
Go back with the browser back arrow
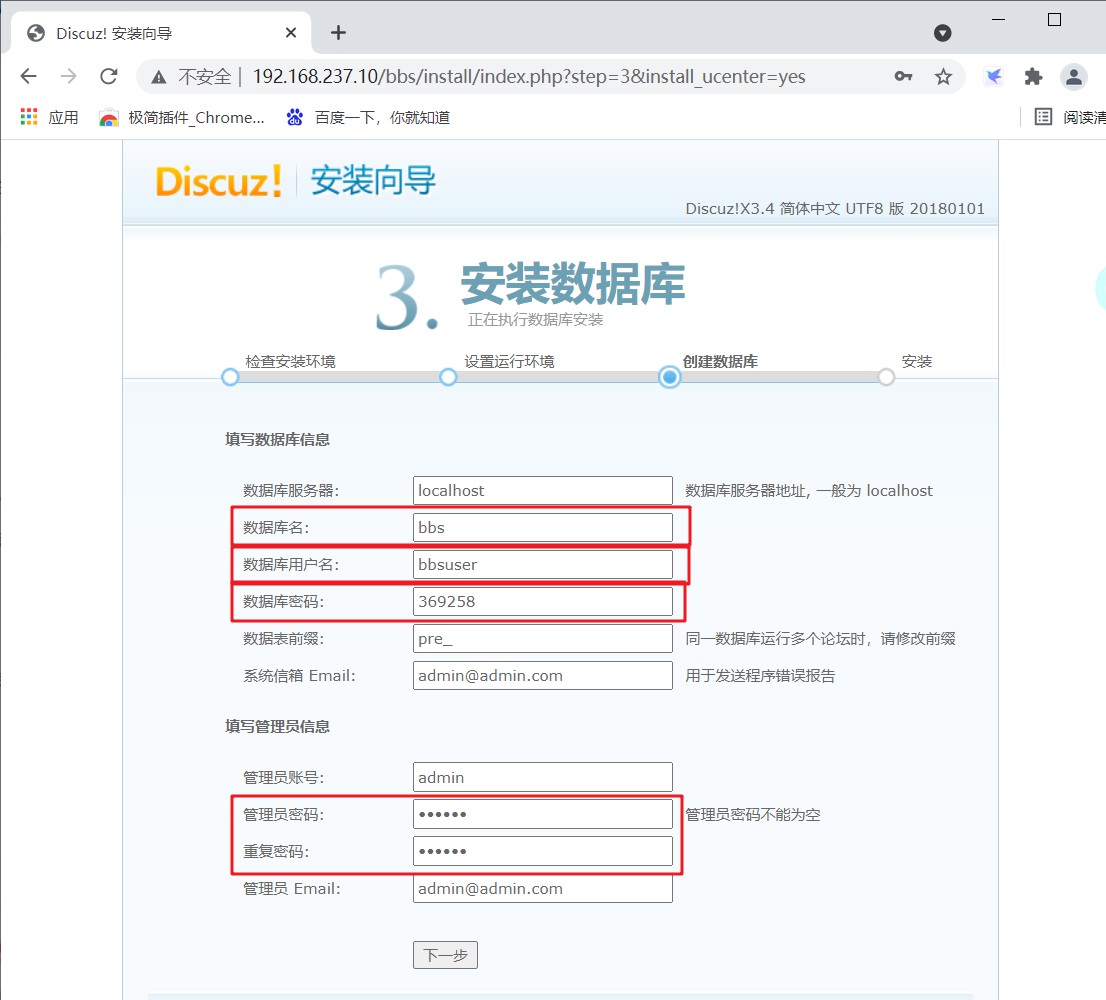[28, 76]
